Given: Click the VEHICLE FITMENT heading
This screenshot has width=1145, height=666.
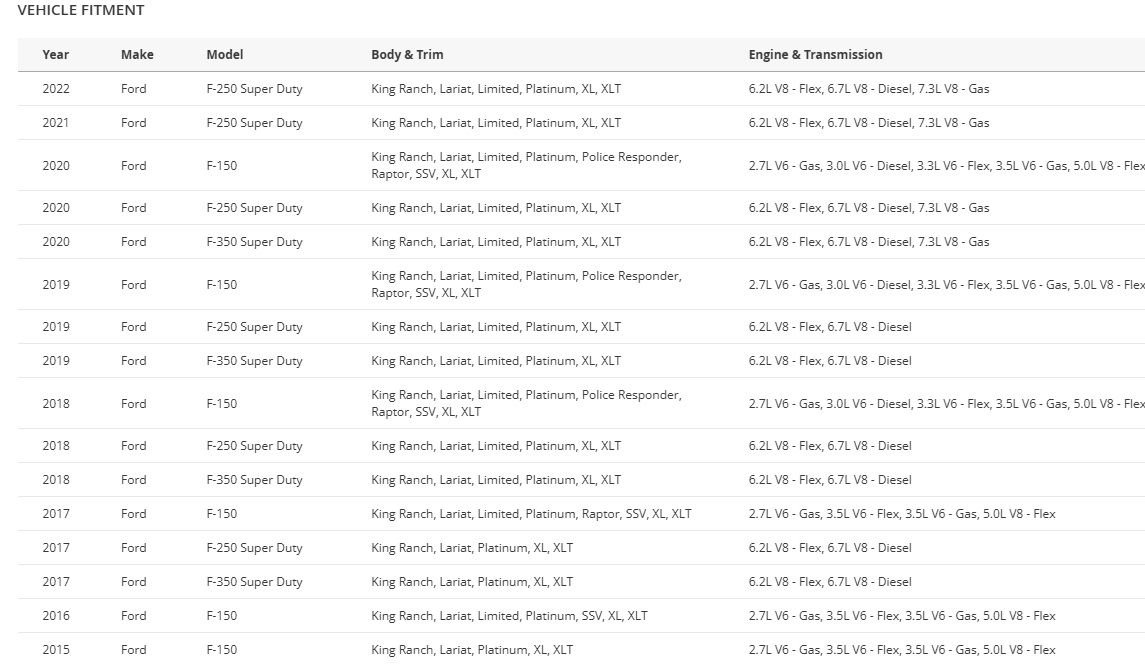Looking at the screenshot, I should click(81, 10).
